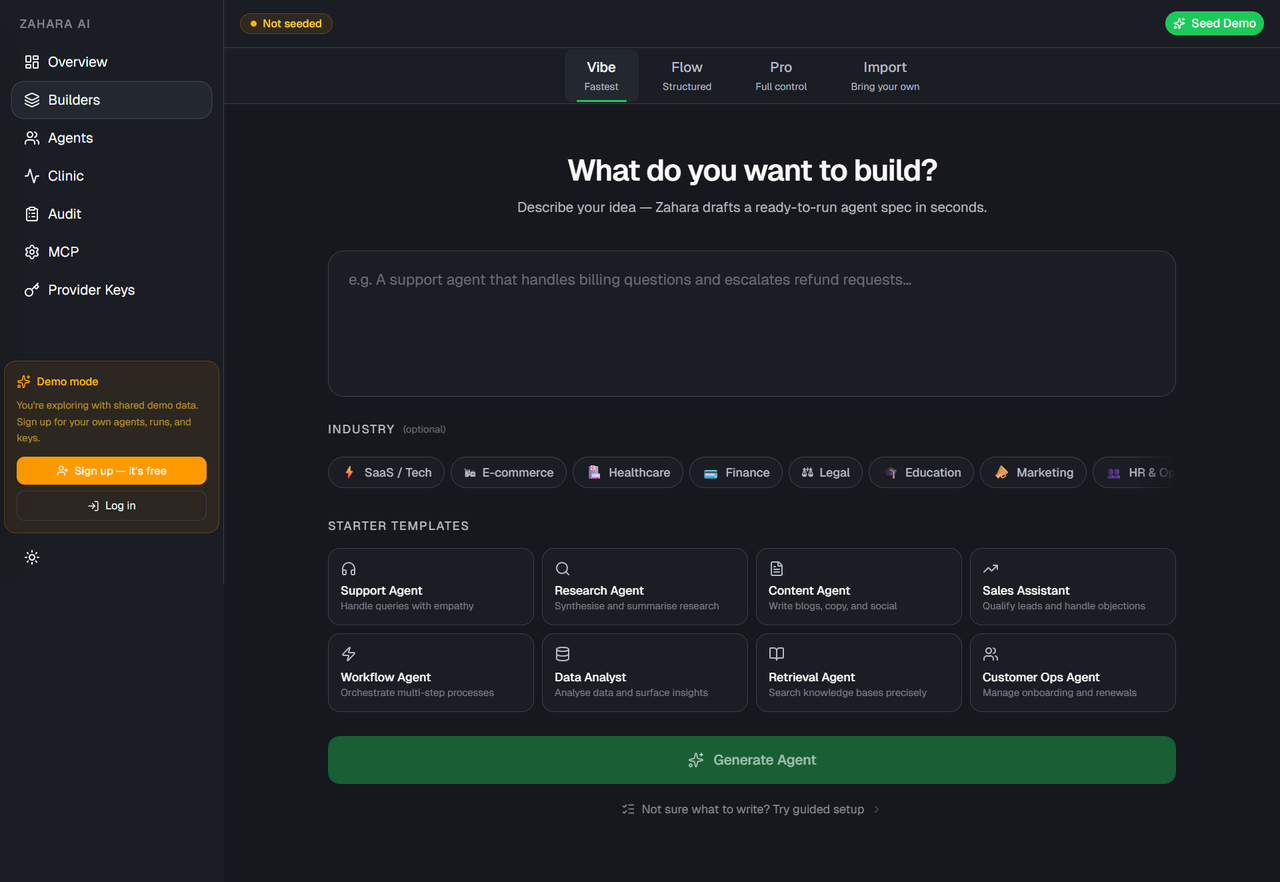Image resolution: width=1280 pixels, height=882 pixels.
Task: Click the Overview grid icon
Action: click(x=32, y=62)
